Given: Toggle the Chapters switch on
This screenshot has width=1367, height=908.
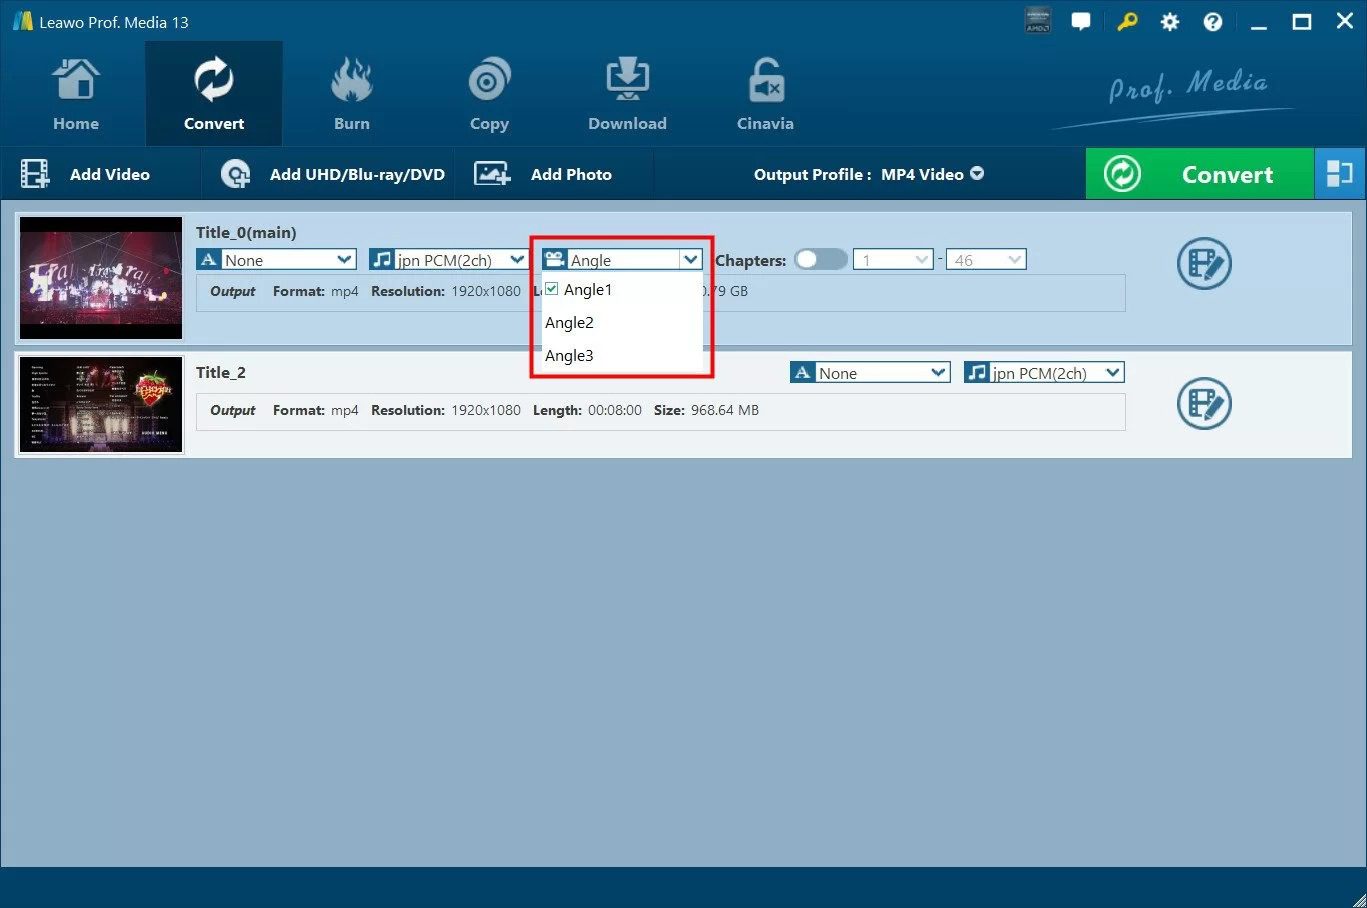Looking at the screenshot, I should (x=820, y=260).
